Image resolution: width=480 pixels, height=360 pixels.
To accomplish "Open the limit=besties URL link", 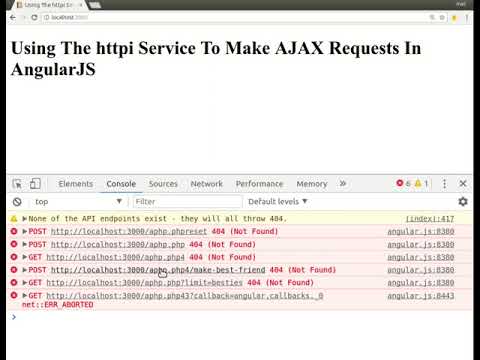I will 144,283.
